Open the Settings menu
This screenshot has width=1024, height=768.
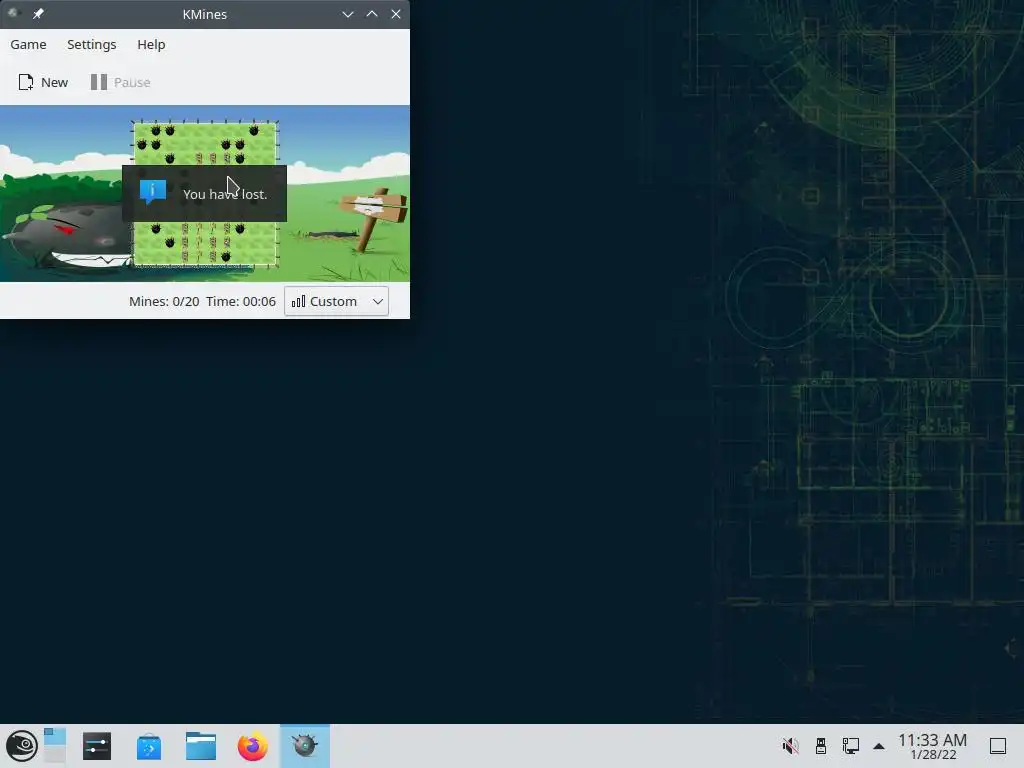point(91,44)
